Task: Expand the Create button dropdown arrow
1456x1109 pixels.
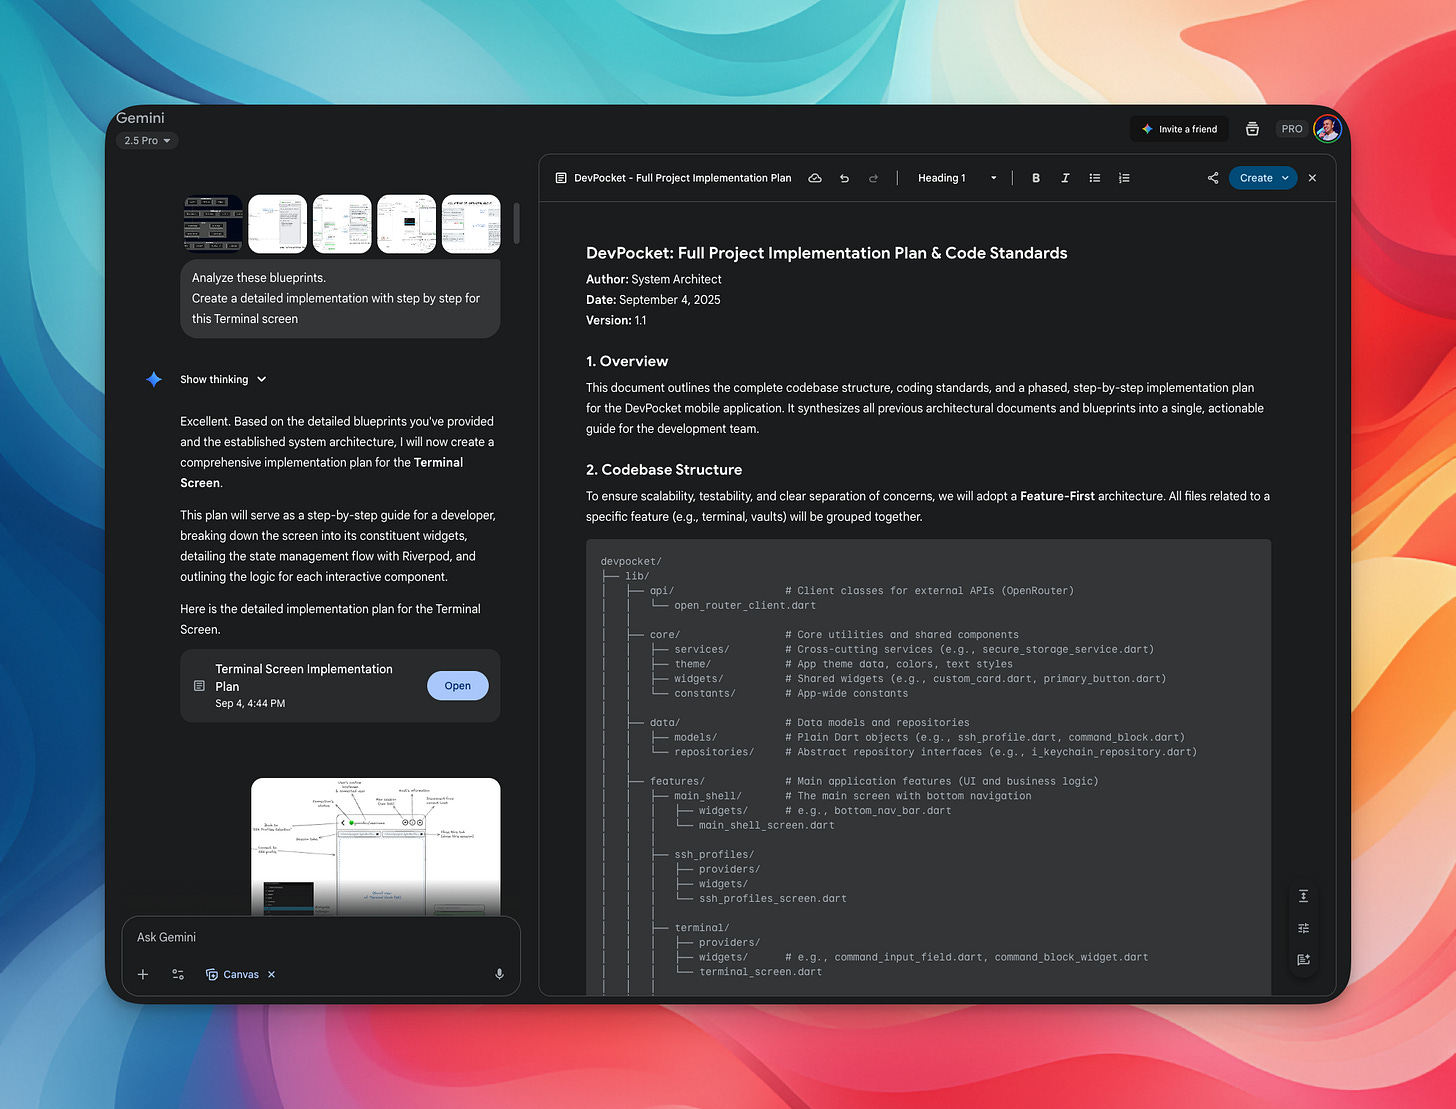Action: pyautogui.click(x=1285, y=178)
